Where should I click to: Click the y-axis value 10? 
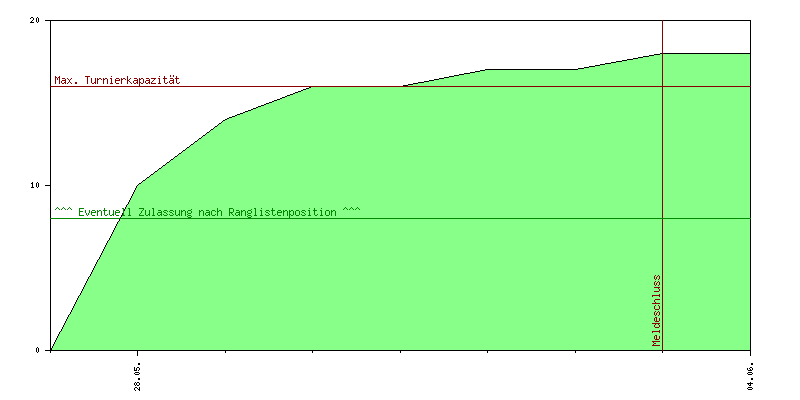(35, 185)
